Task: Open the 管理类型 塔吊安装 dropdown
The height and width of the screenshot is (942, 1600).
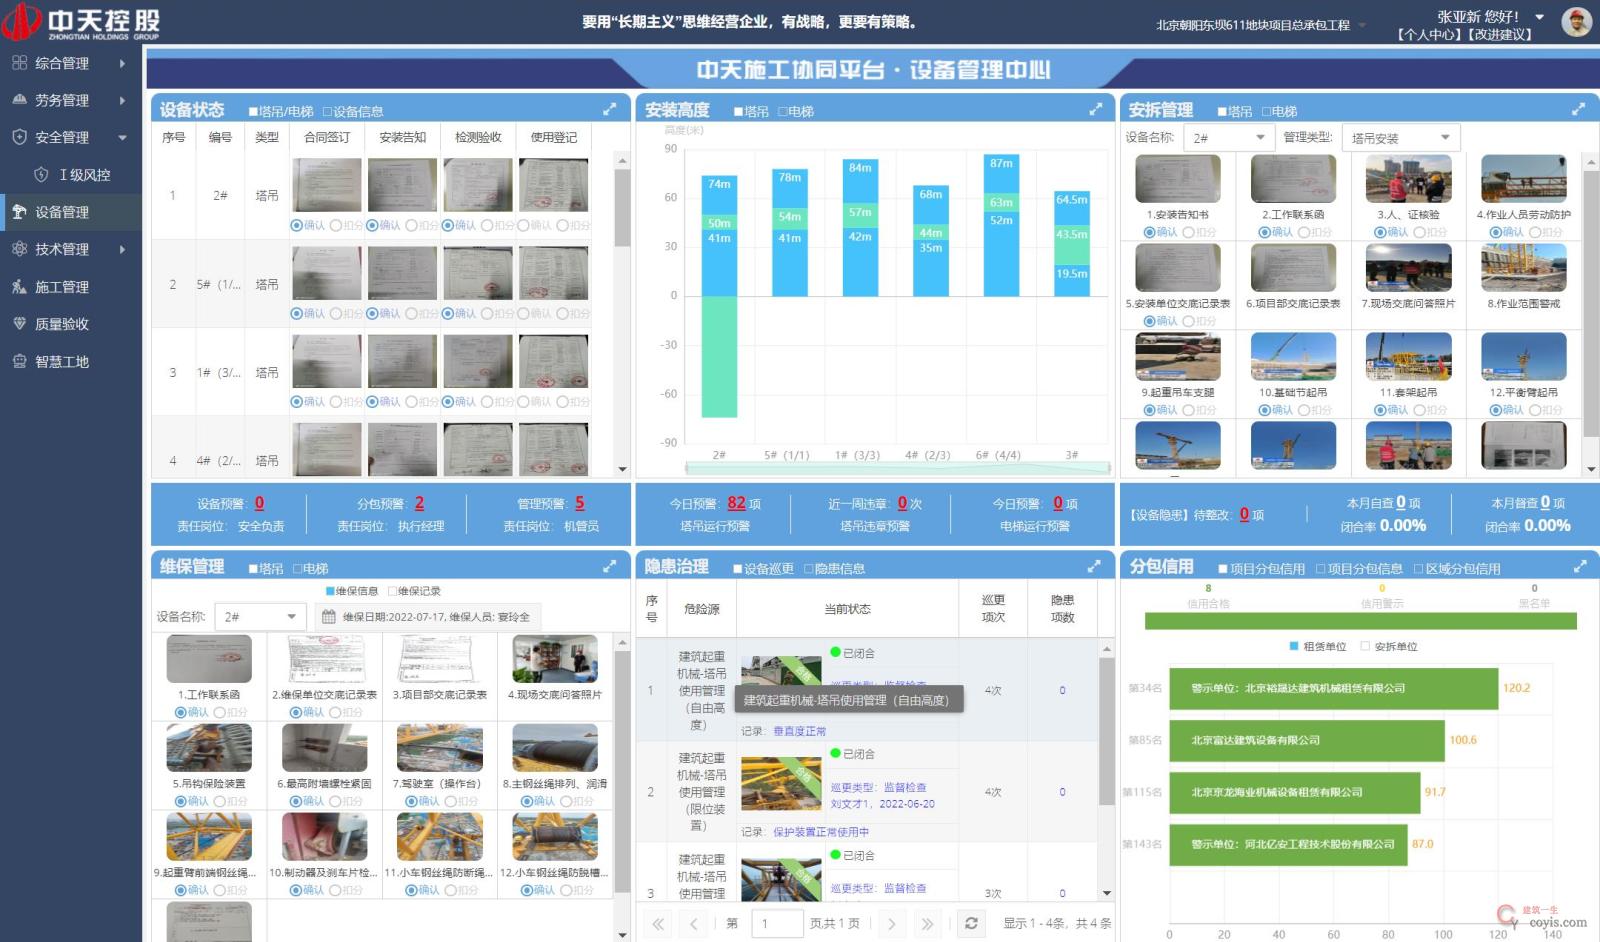Action: click(x=1400, y=138)
